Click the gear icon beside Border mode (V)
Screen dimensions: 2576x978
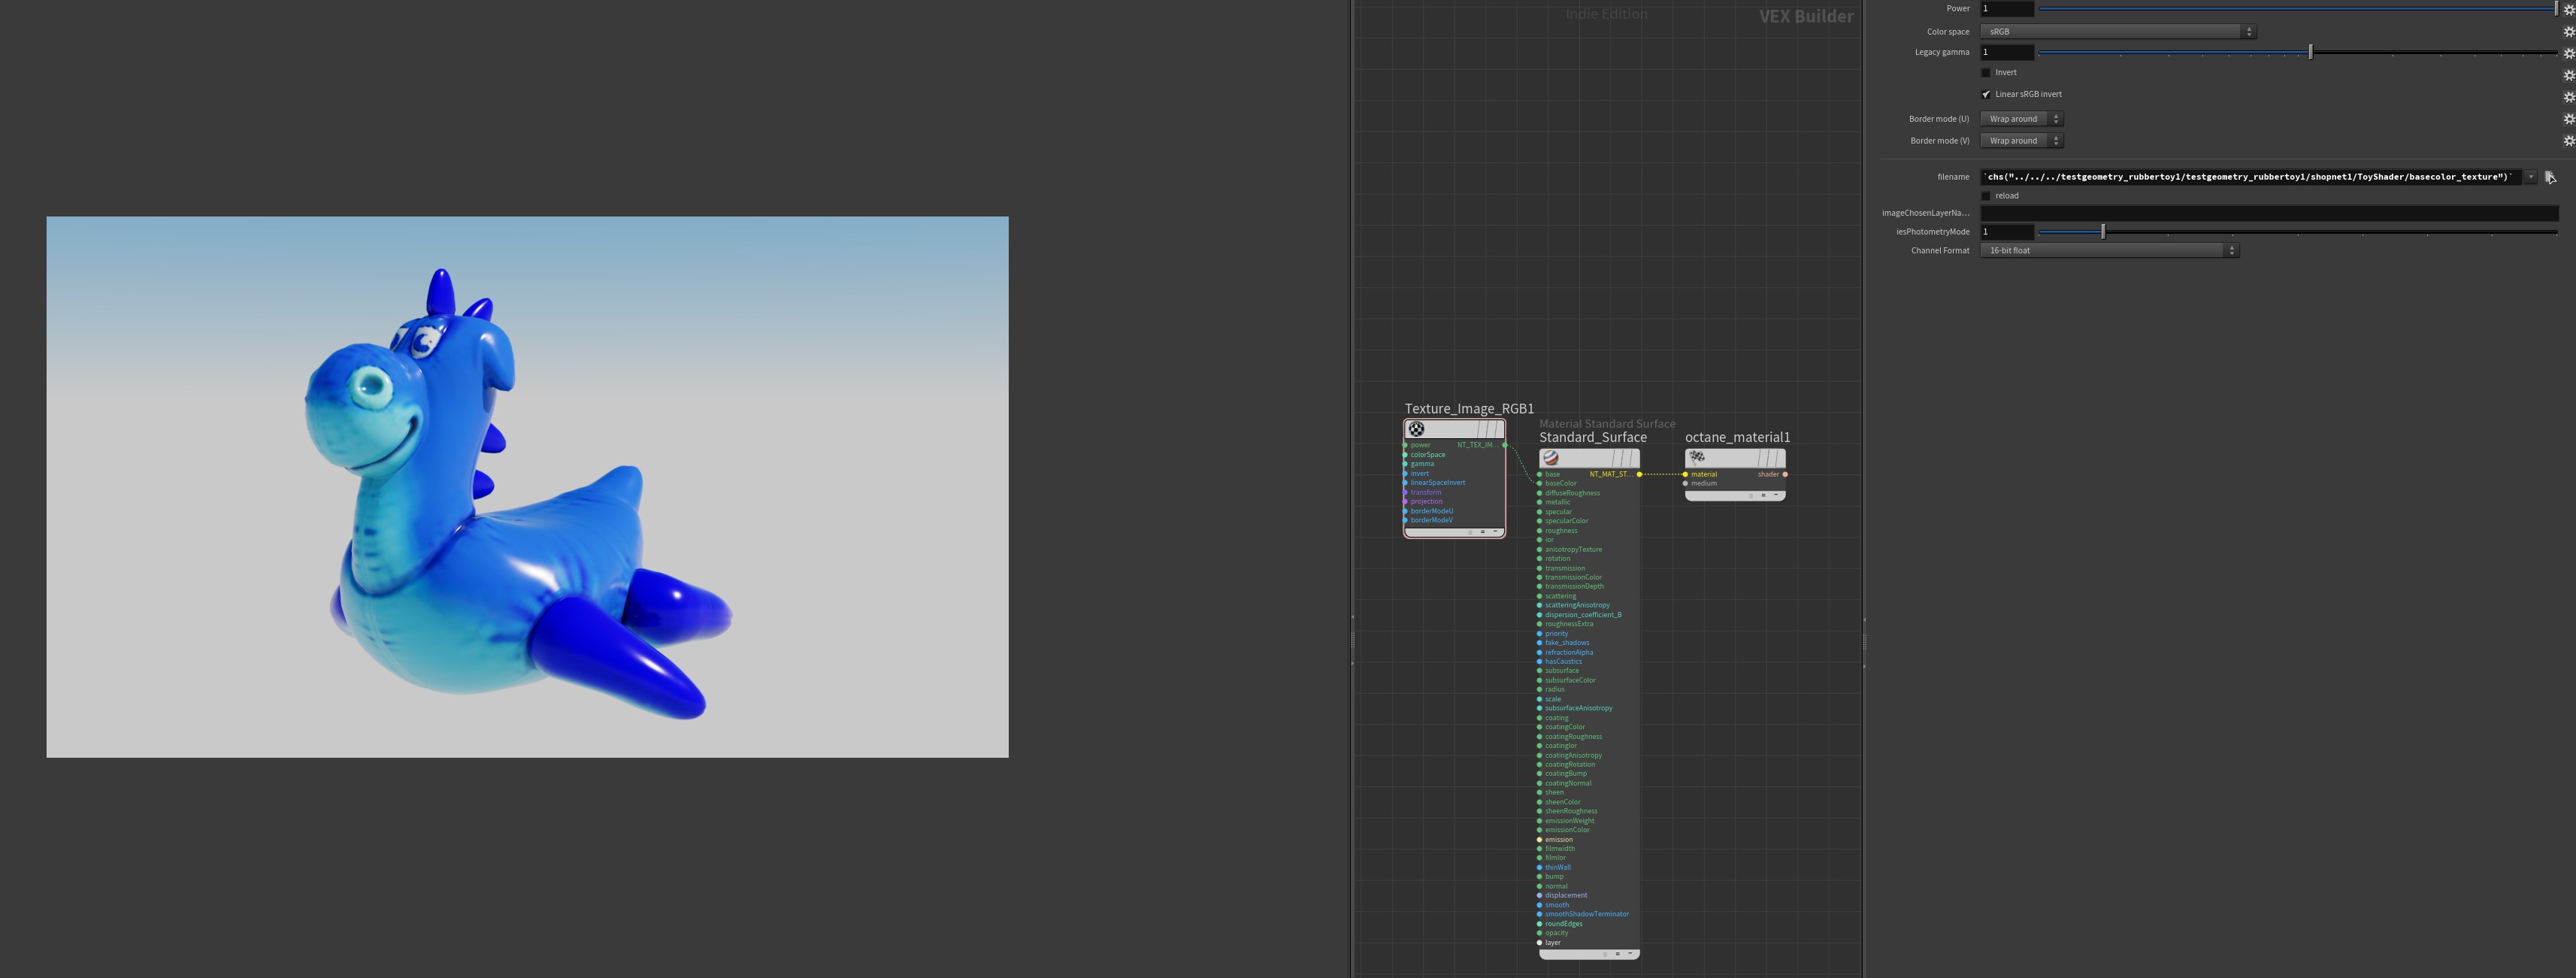pos(2569,141)
